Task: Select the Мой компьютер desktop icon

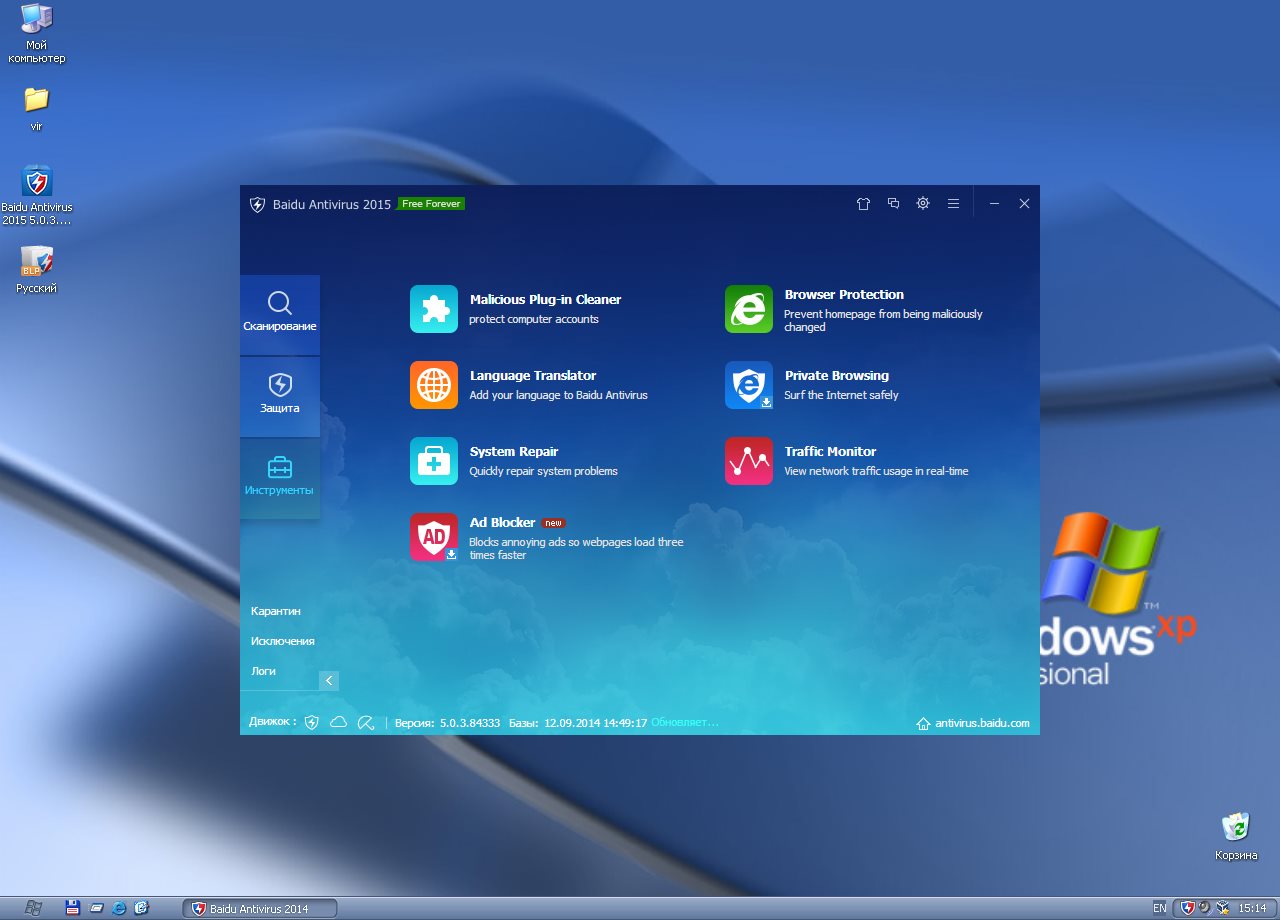Action: pyautogui.click(x=37, y=33)
